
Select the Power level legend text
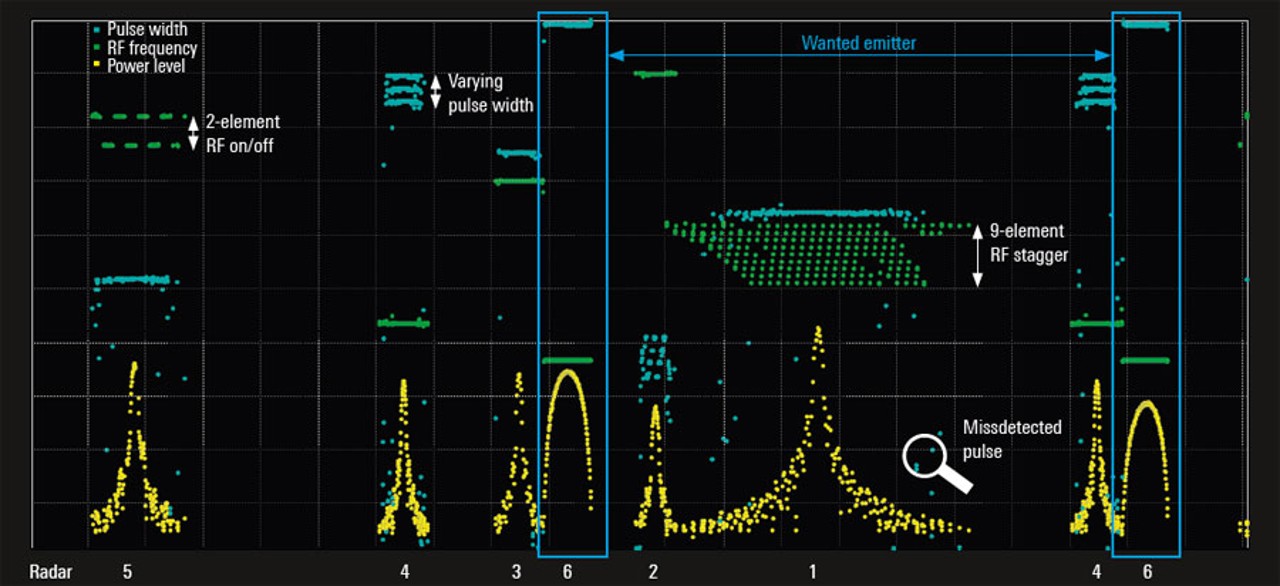tap(146, 66)
